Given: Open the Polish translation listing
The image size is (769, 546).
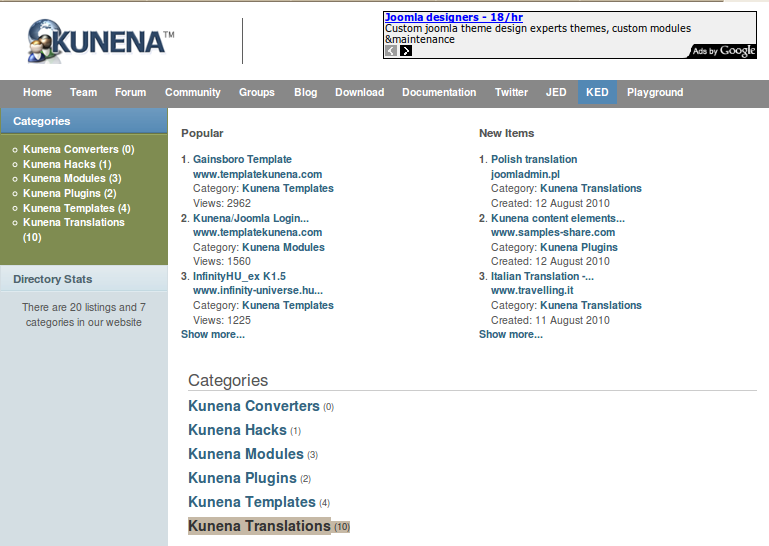Looking at the screenshot, I should coord(533,159).
